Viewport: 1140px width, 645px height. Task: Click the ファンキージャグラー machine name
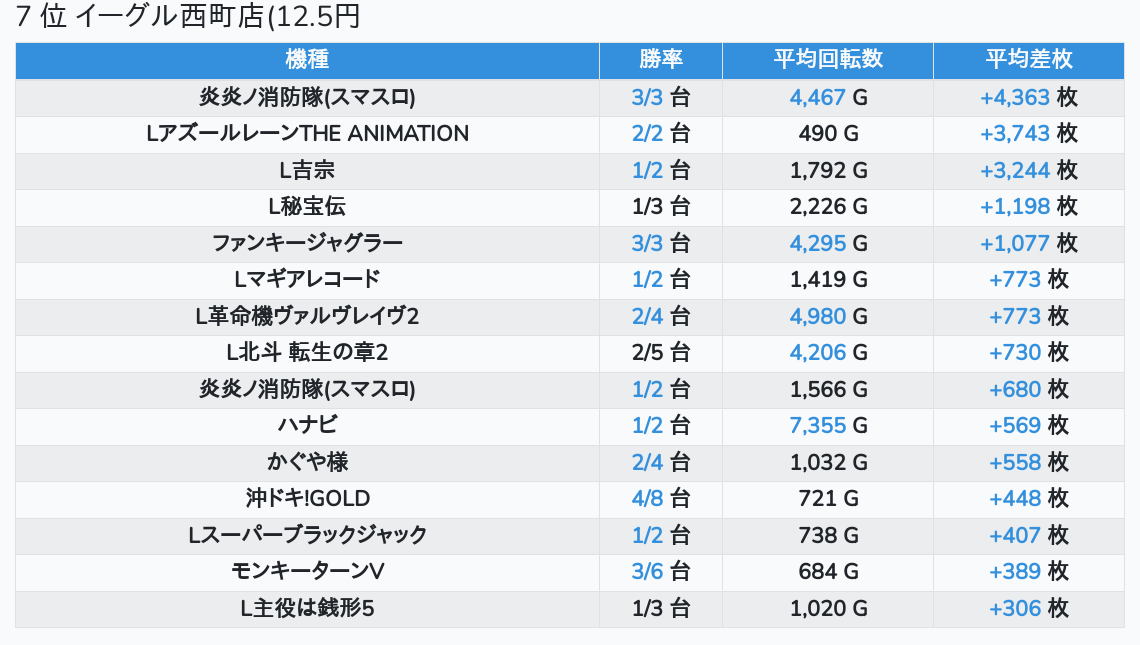tap(307, 243)
